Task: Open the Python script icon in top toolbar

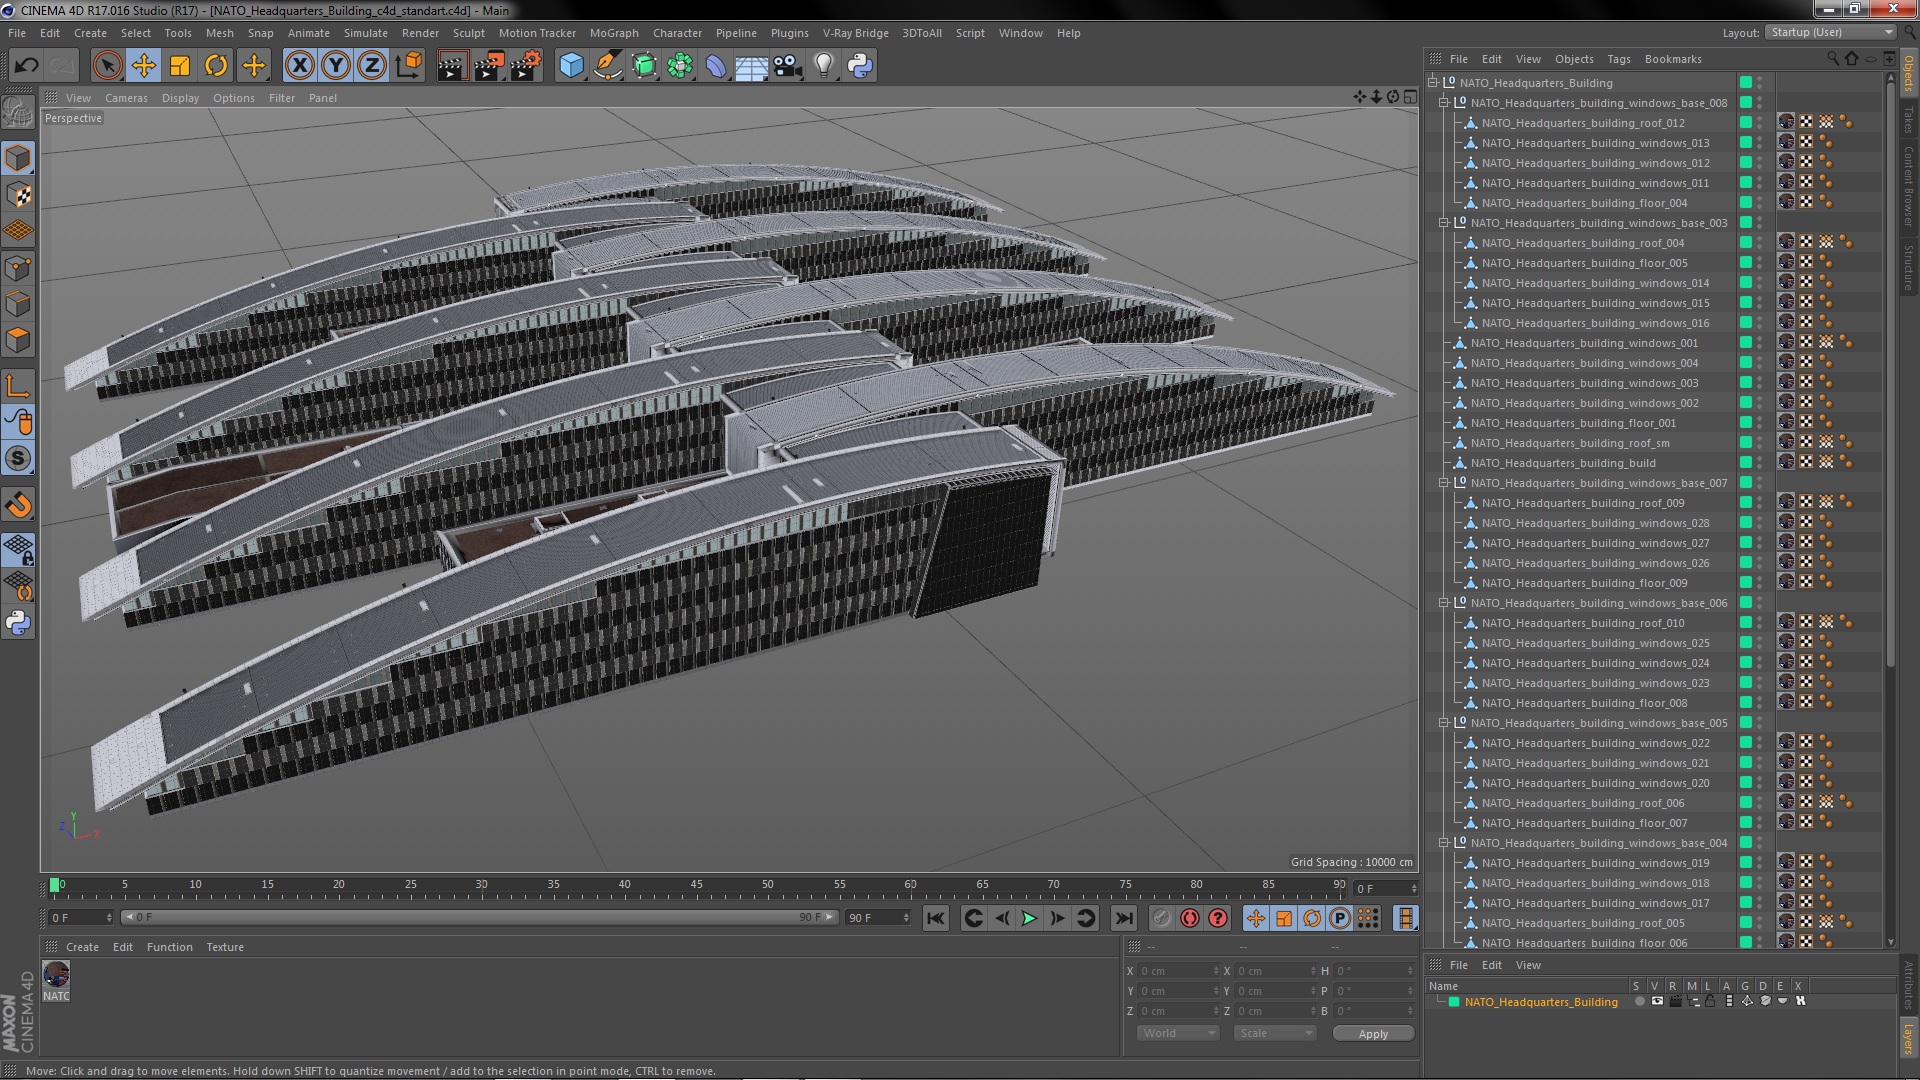Action: tap(860, 66)
